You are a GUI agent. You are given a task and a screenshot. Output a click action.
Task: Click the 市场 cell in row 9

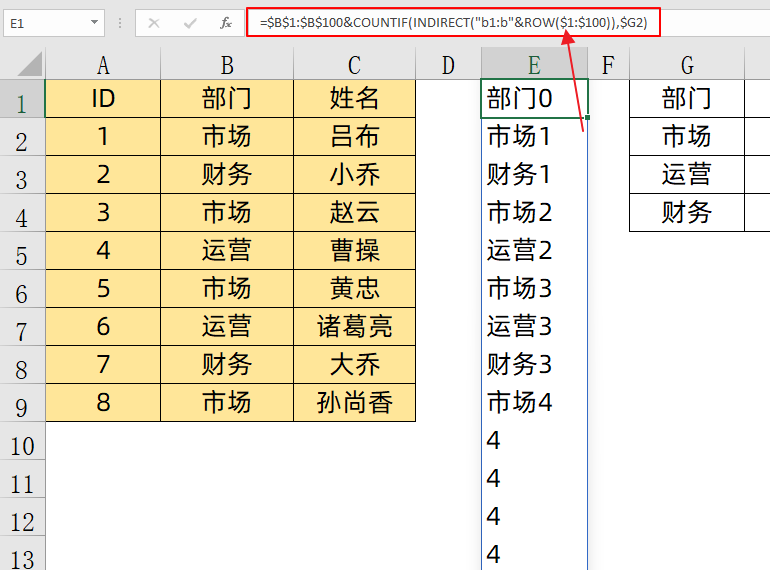pos(227,403)
